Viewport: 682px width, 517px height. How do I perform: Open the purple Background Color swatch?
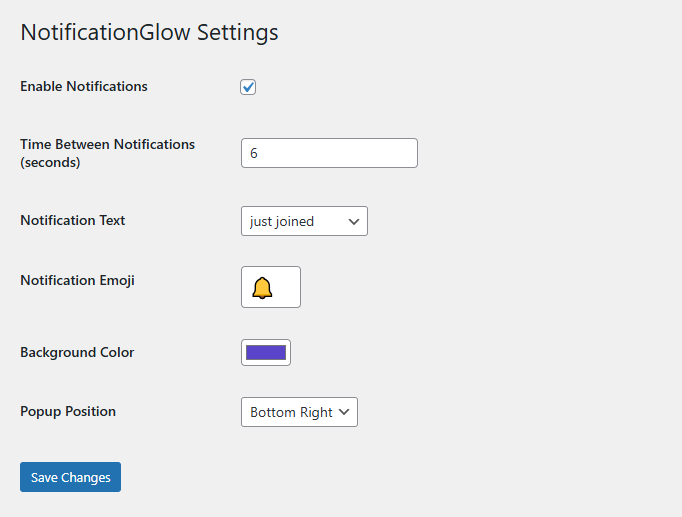pyautogui.click(x=266, y=352)
